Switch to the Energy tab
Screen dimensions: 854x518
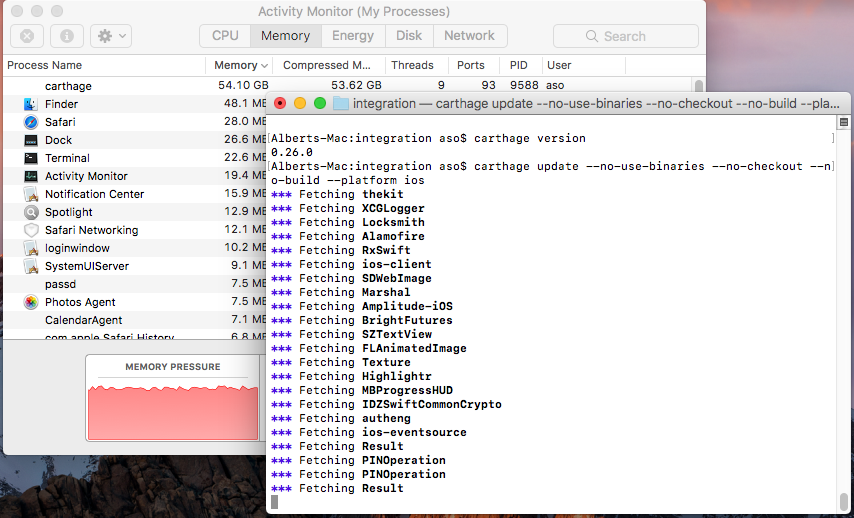click(x=353, y=36)
